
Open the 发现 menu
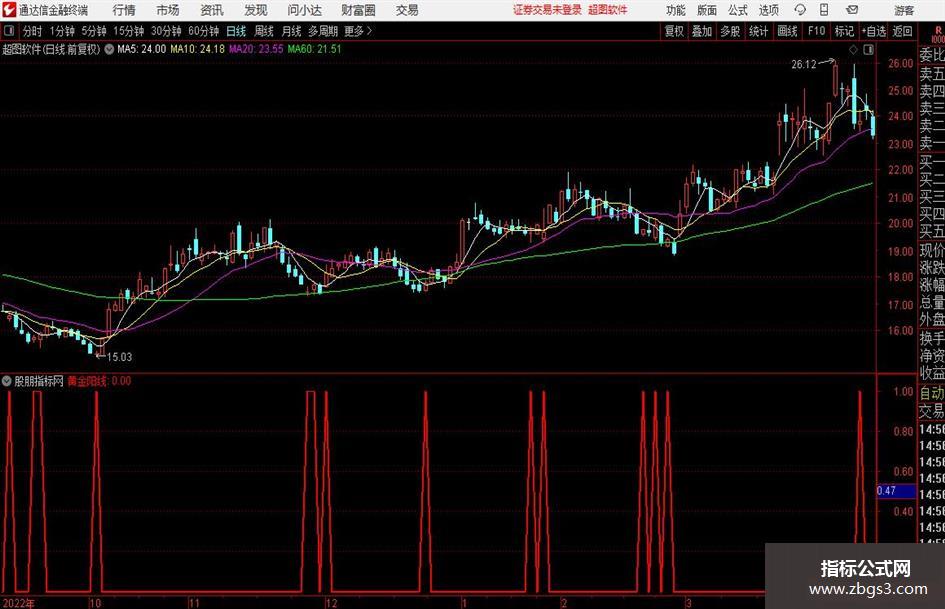point(256,10)
